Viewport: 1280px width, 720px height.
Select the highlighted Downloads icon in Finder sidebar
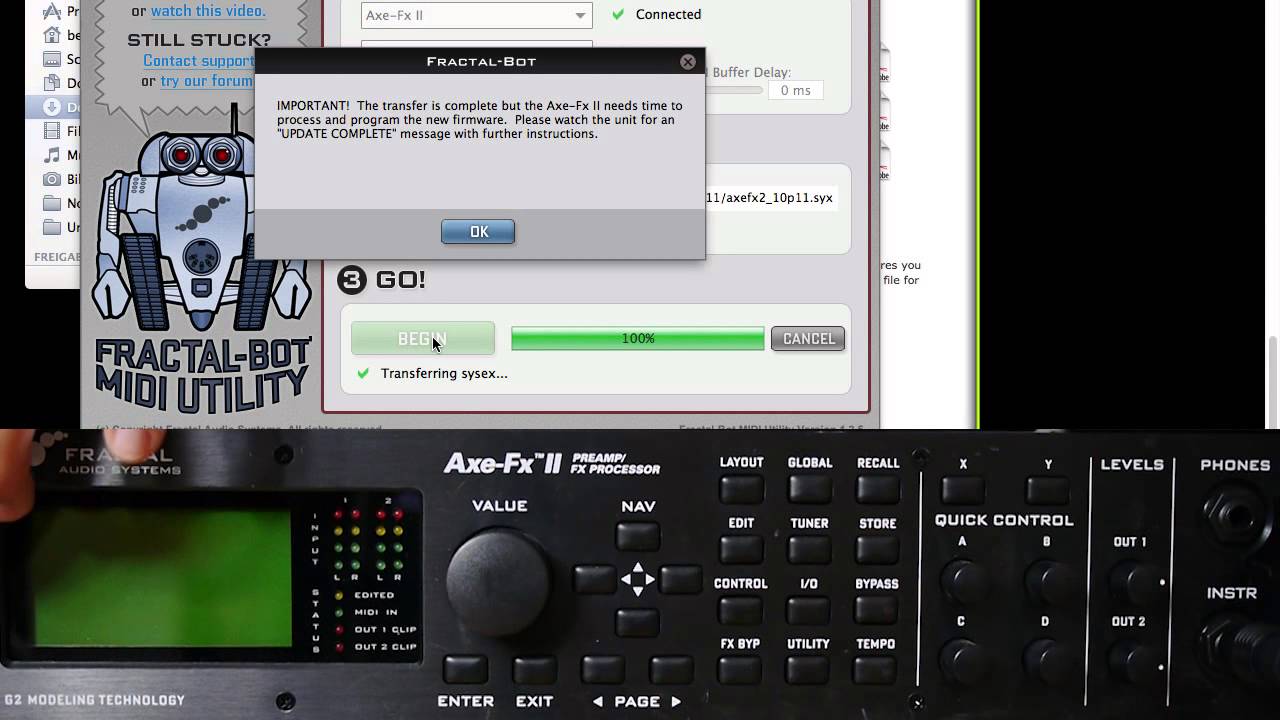tap(50, 107)
